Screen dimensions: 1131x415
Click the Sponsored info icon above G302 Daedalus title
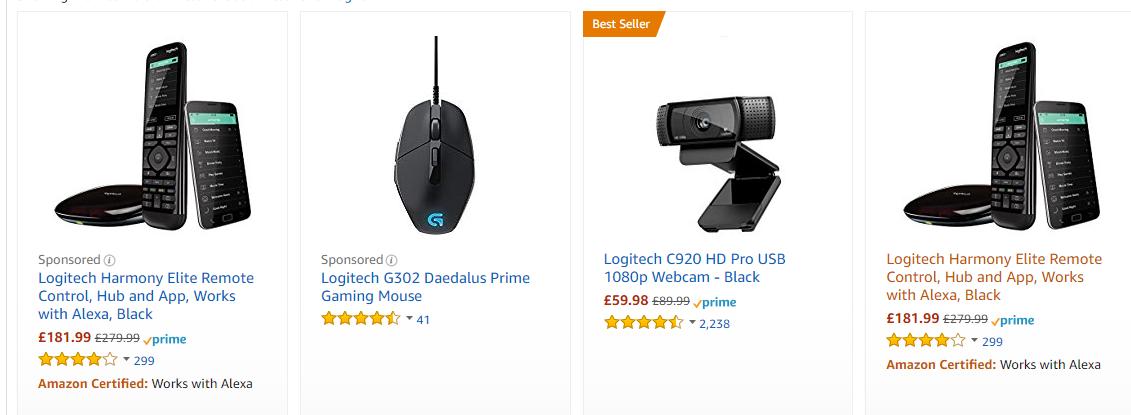[392, 259]
